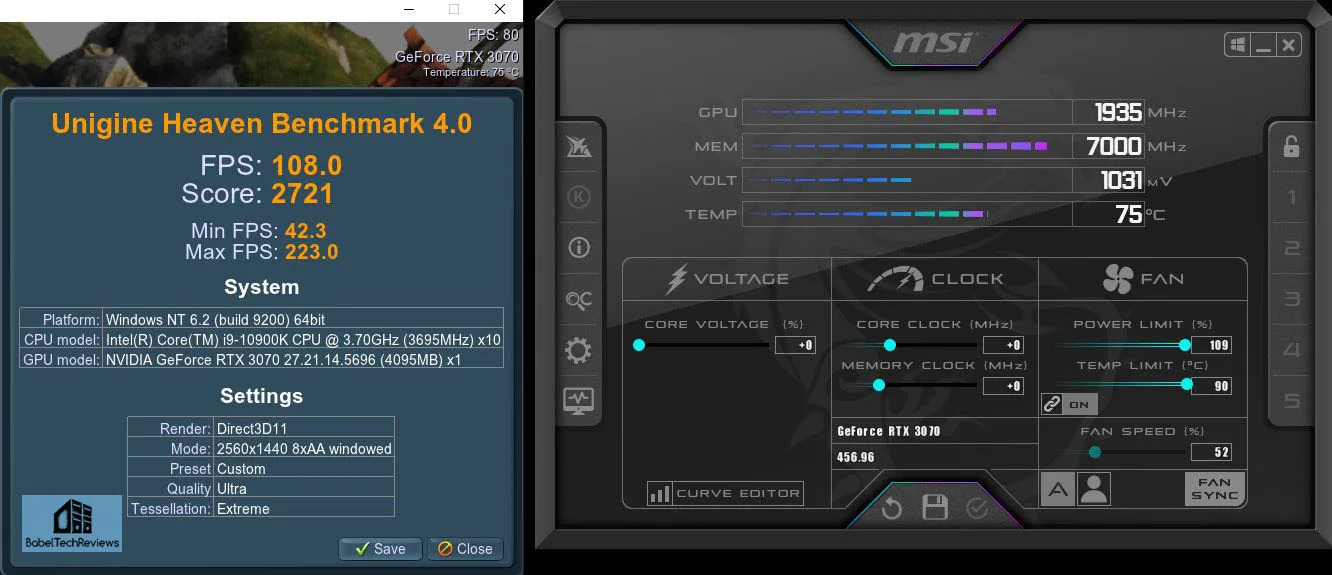Click the apply checkmark icon
Image resolution: width=1332 pixels, height=575 pixels.
coord(977,509)
